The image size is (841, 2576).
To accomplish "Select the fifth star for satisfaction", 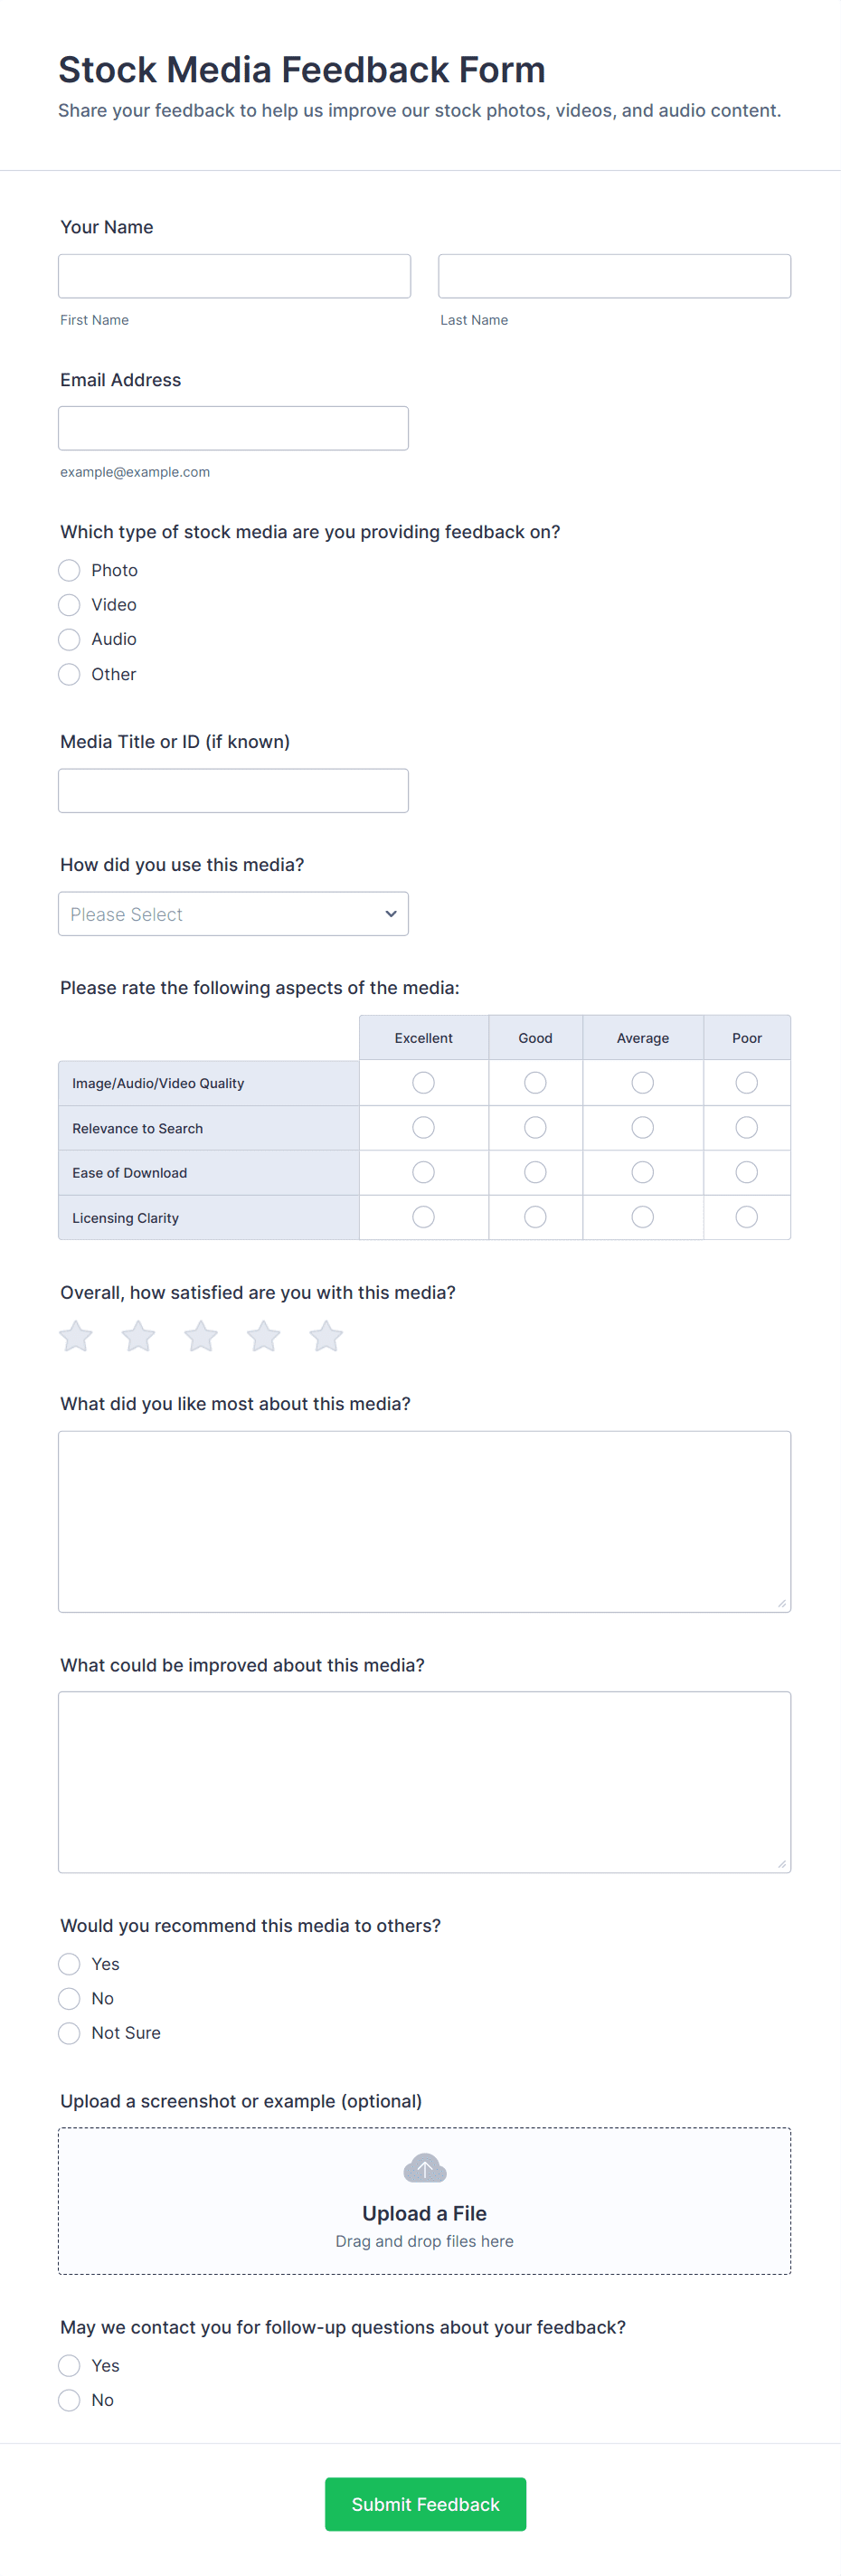I will point(326,1336).
